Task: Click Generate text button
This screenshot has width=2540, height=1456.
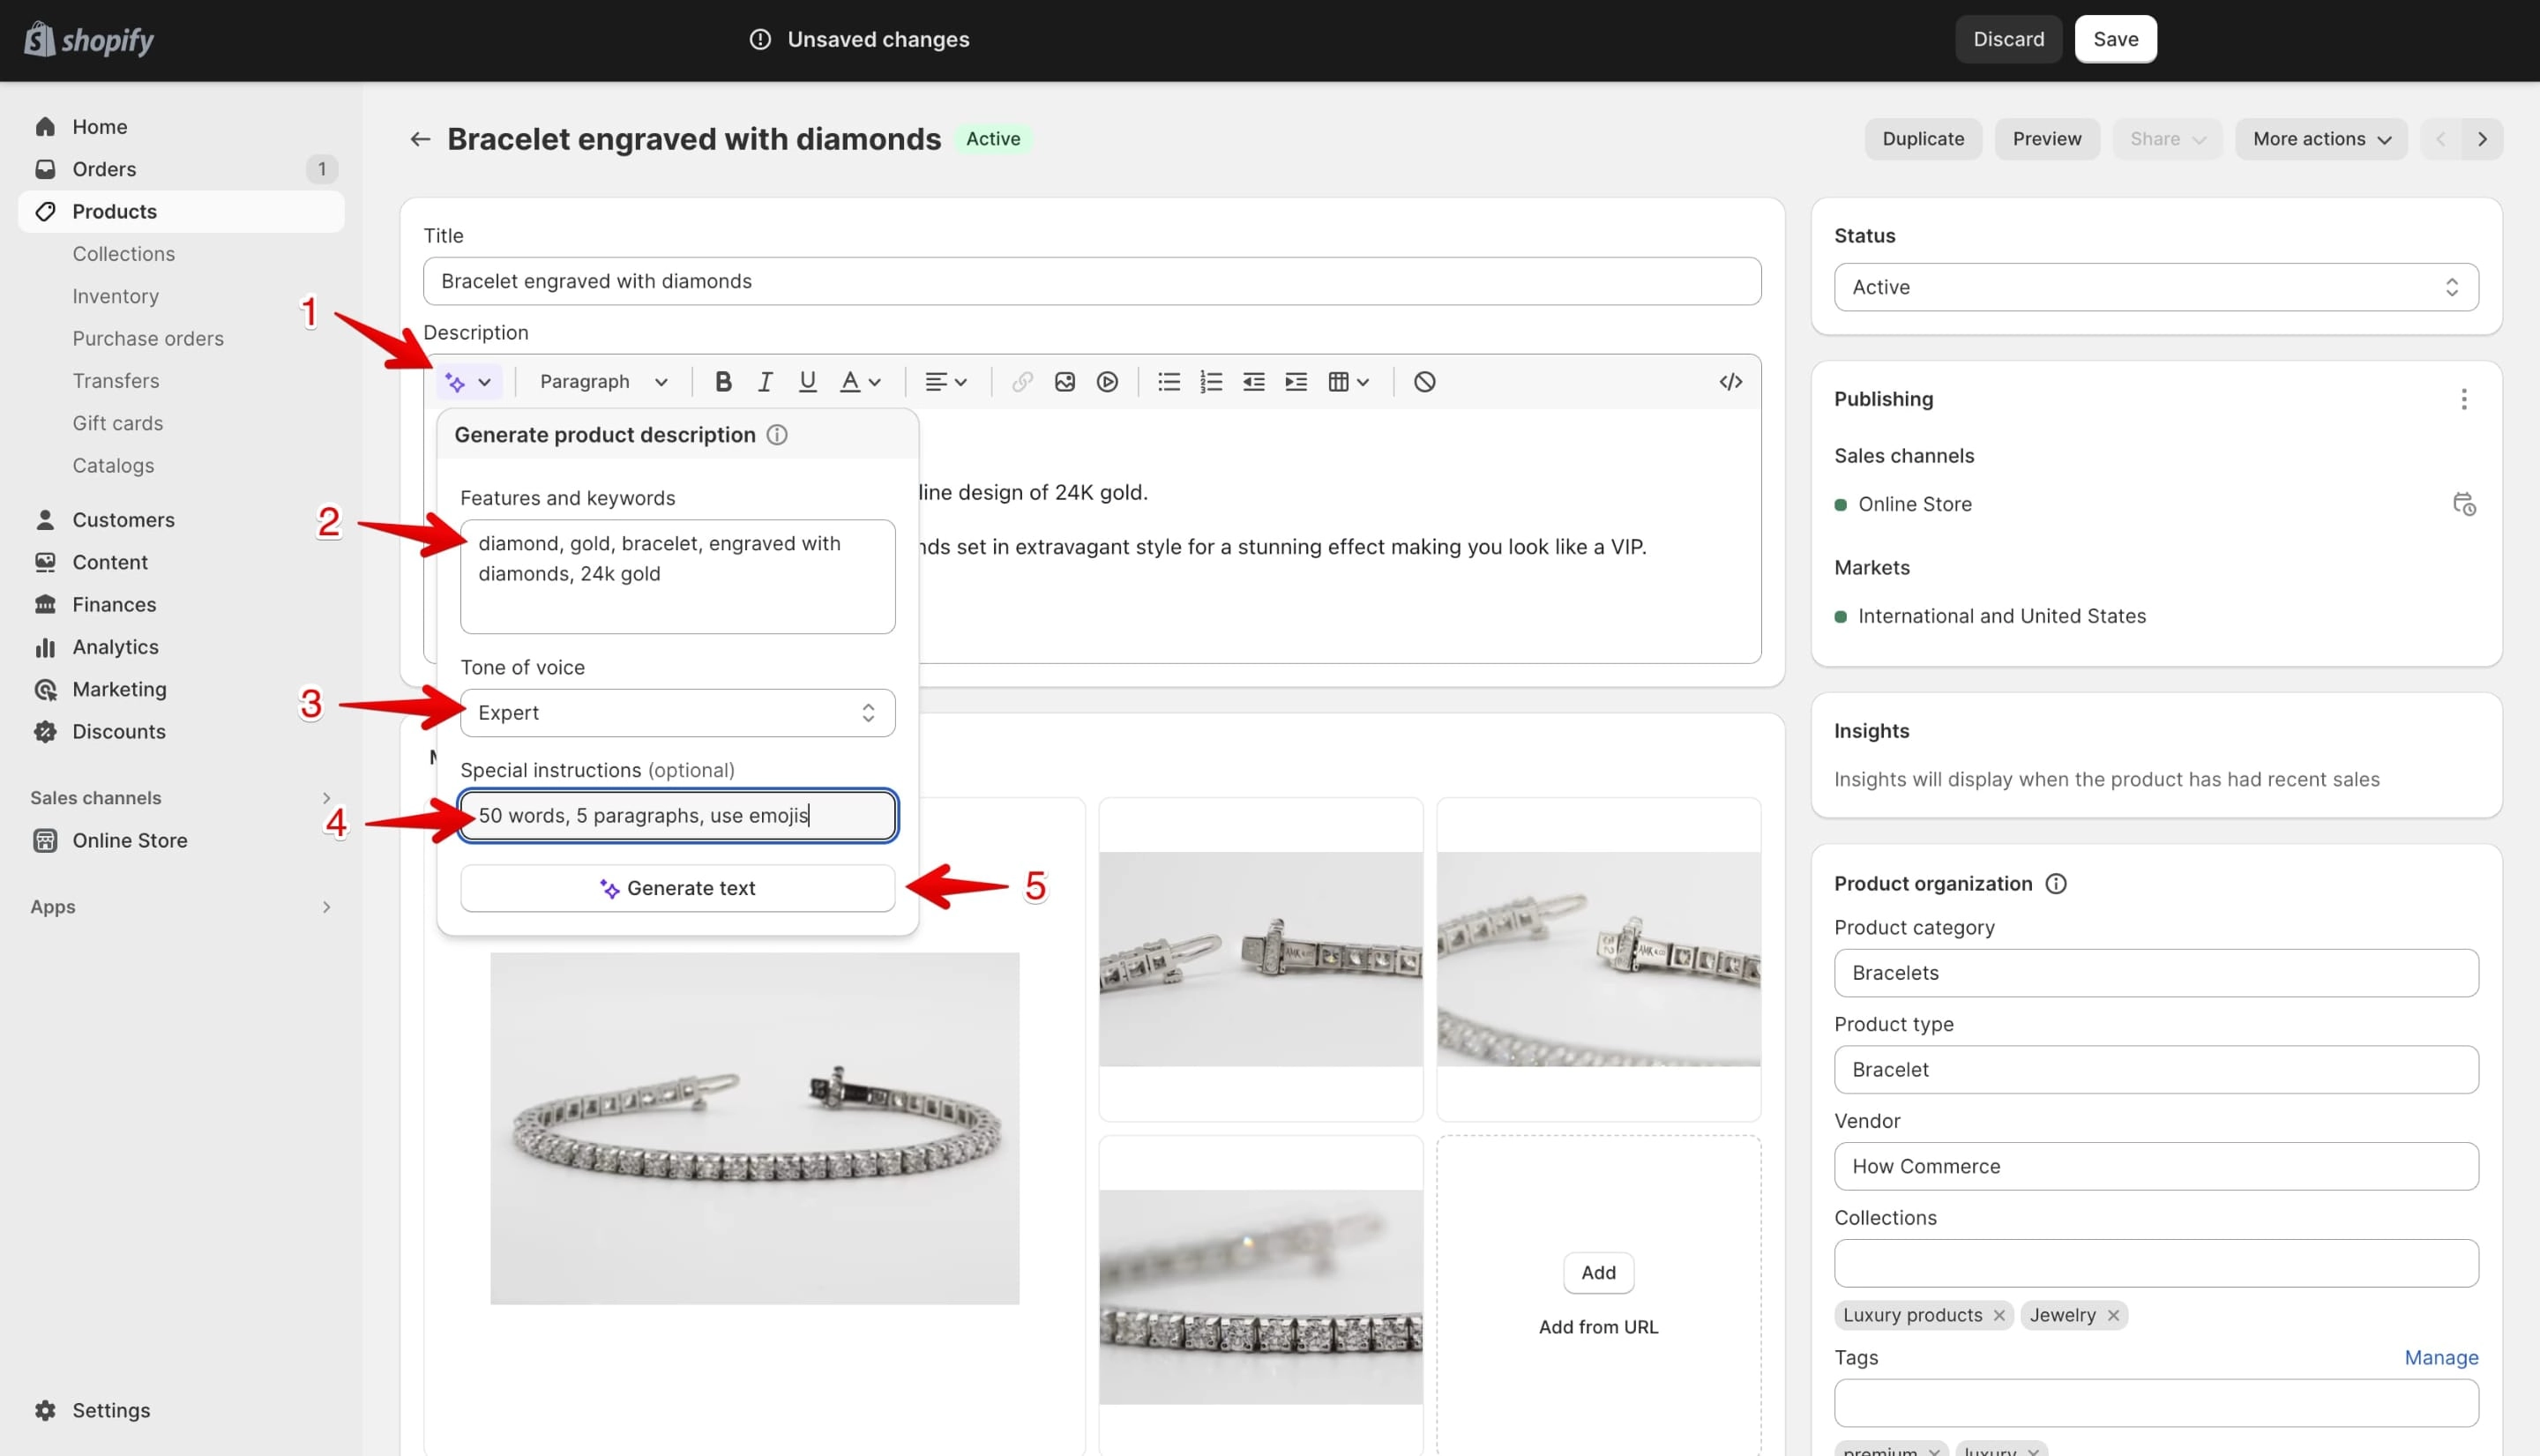Action: [677, 889]
